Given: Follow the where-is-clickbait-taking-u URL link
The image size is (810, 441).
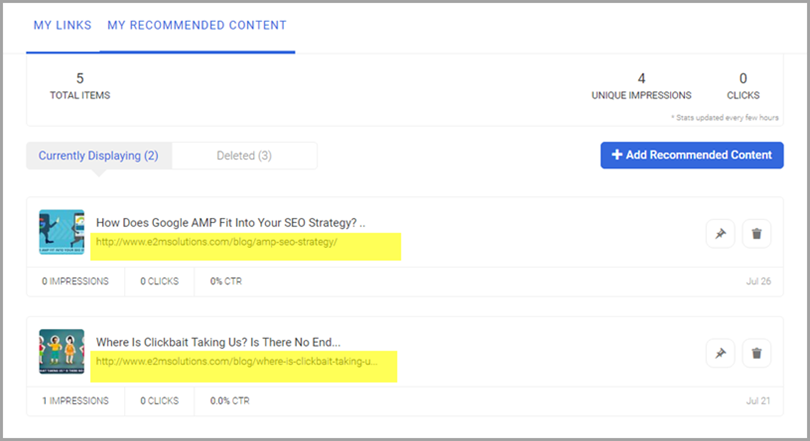Looking at the screenshot, I should [x=236, y=361].
